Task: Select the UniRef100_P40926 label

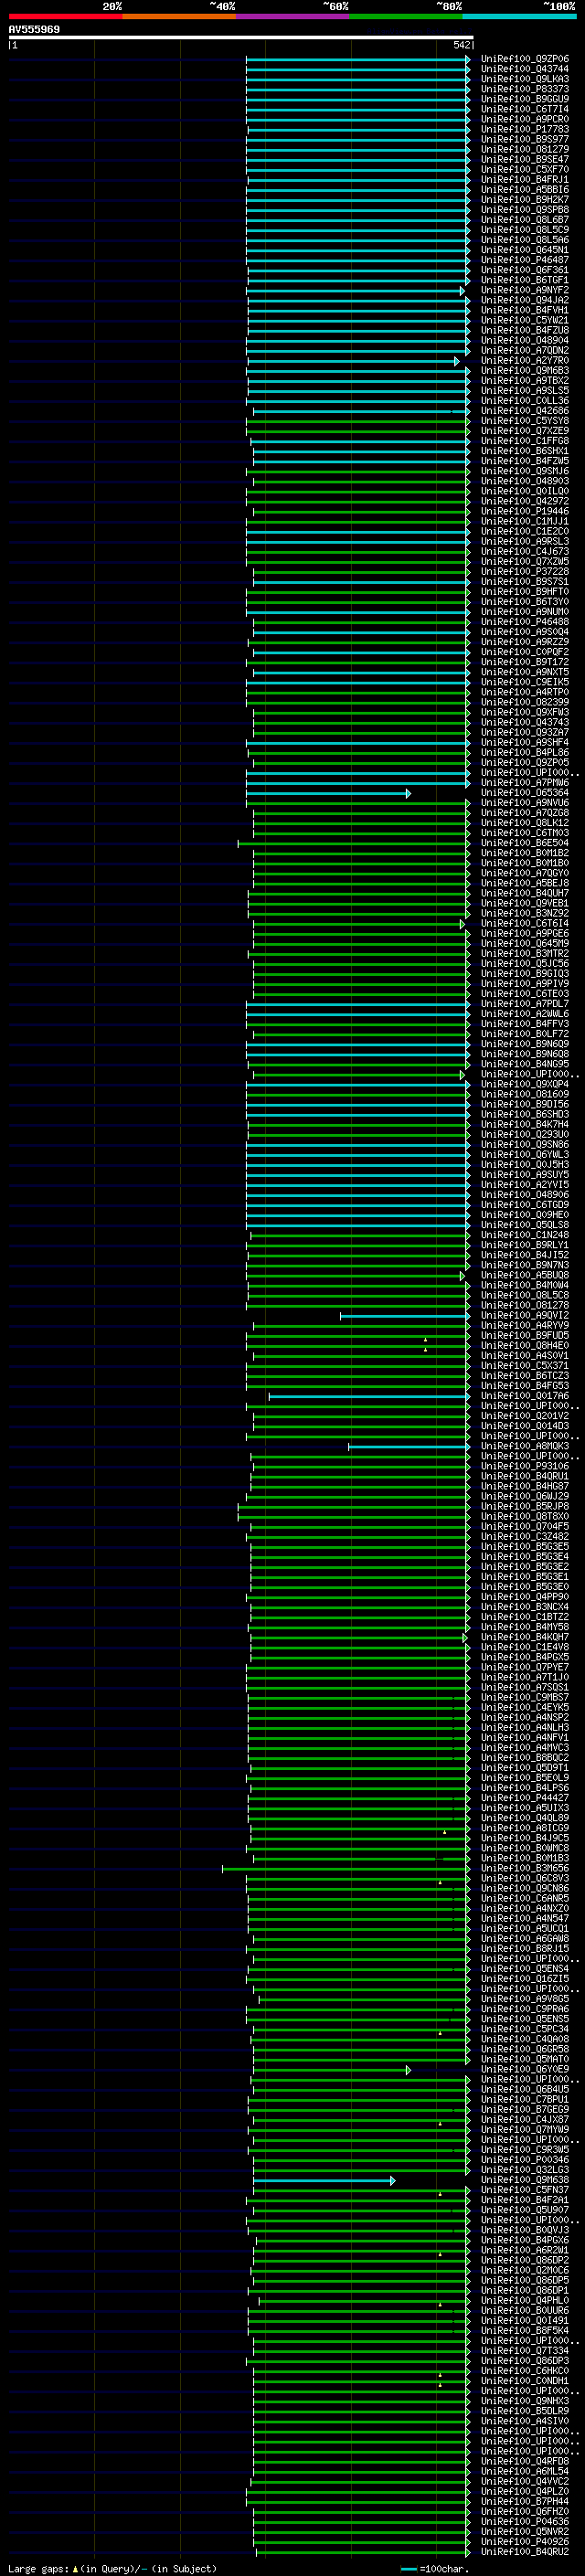Action: pos(524,2541)
